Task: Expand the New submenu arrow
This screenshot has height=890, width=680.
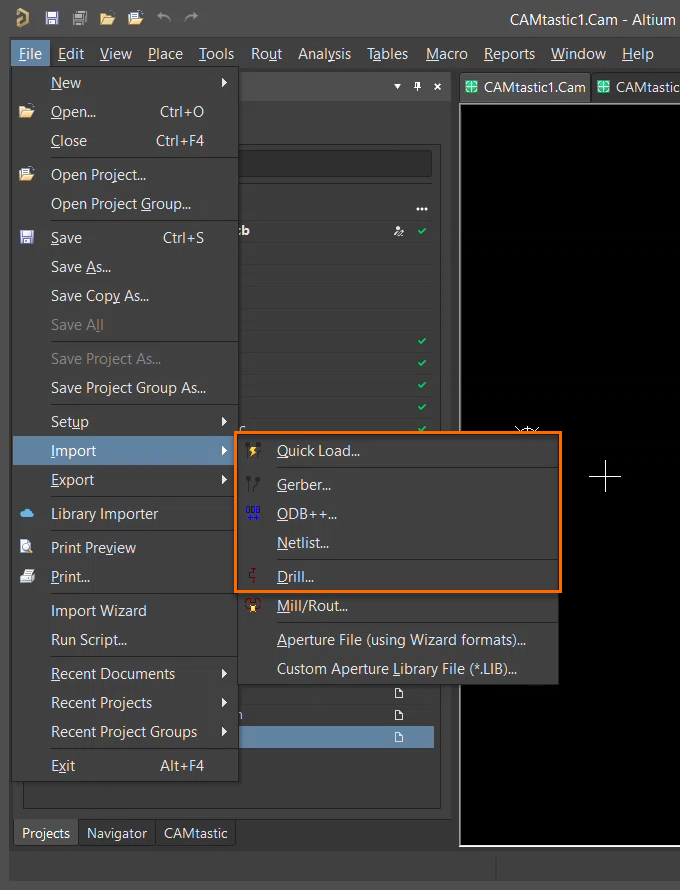Action: [x=224, y=83]
